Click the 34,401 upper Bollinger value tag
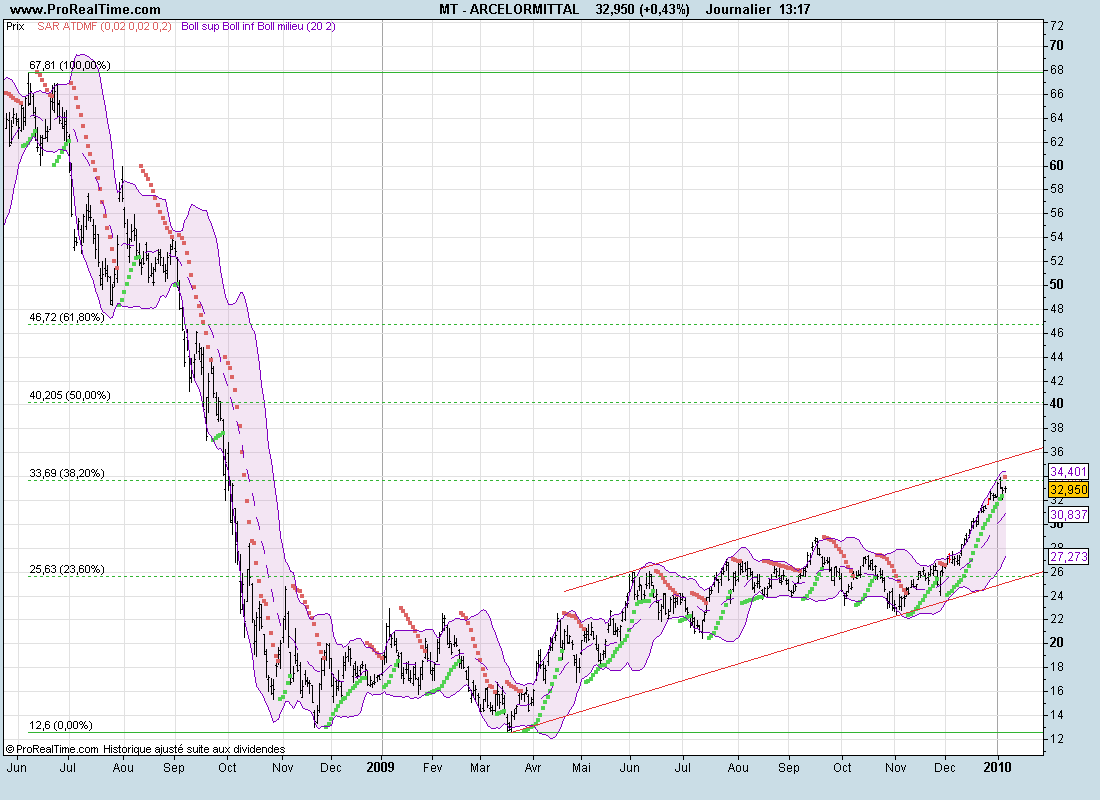 pyautogui.click(x=1068, y=472)
